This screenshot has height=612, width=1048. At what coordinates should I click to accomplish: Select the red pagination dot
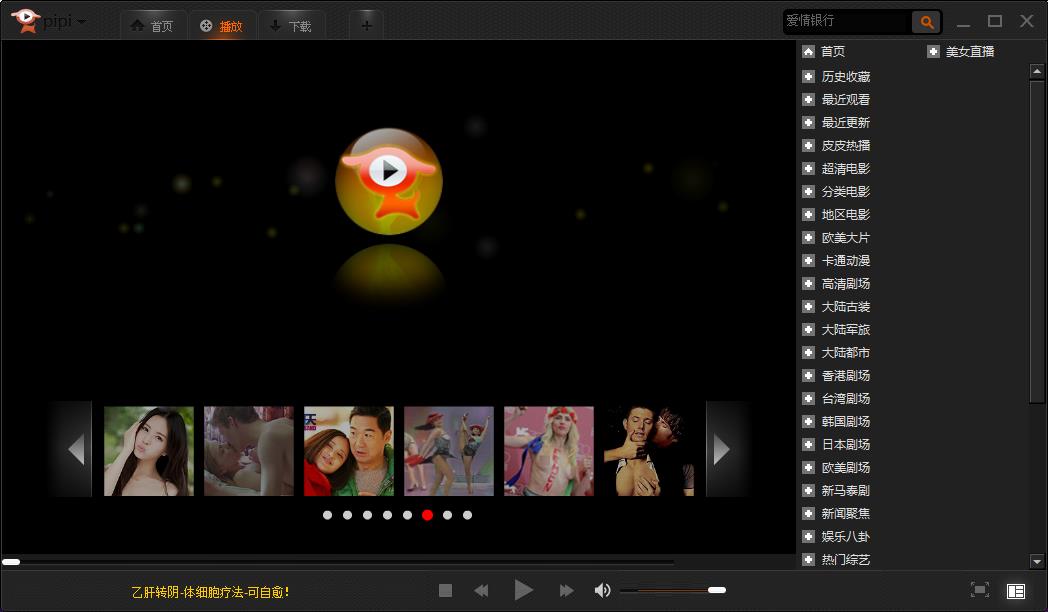(427, 515)
